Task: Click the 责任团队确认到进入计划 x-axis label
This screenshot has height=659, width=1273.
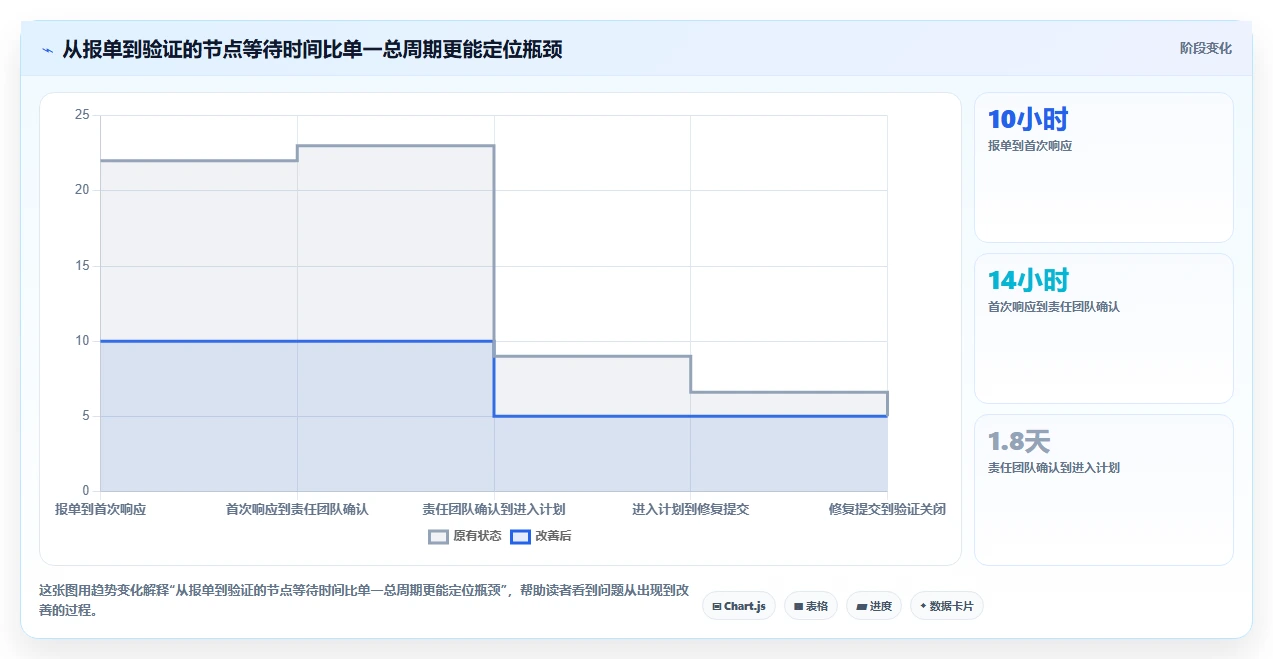Action: tap(494, 509)
